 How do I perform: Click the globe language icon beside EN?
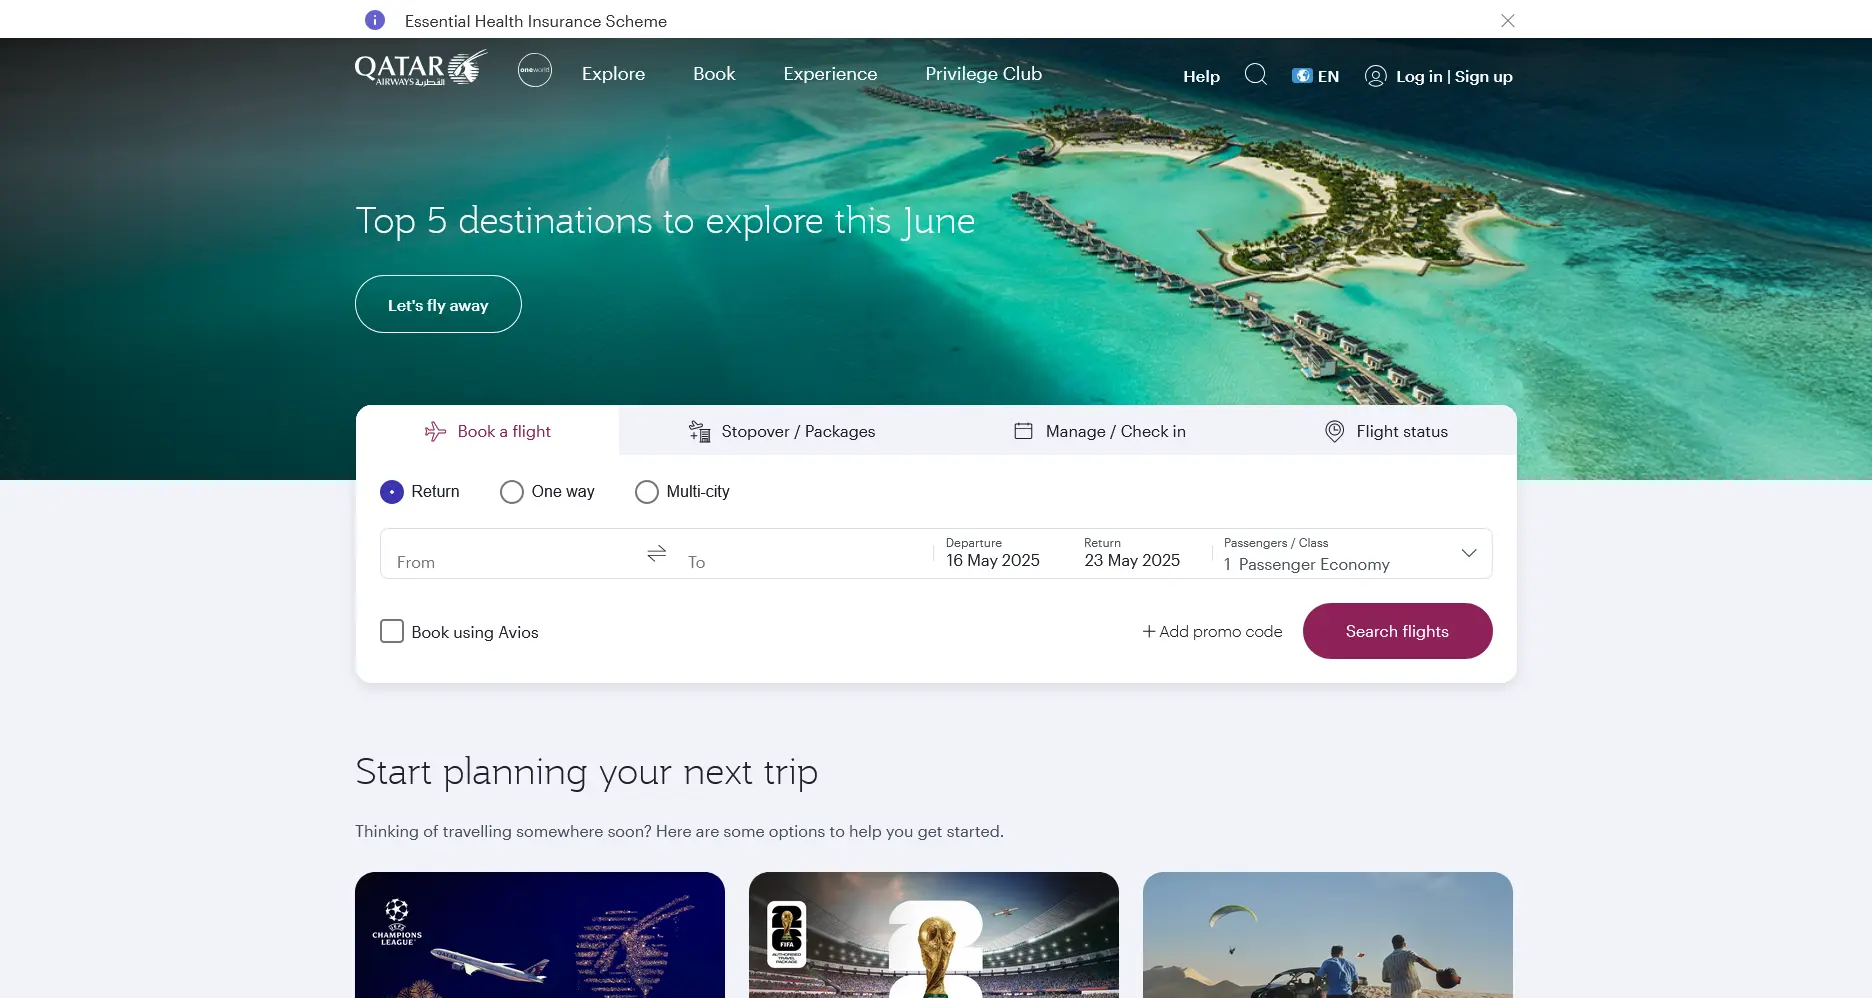pos(1302,76)
